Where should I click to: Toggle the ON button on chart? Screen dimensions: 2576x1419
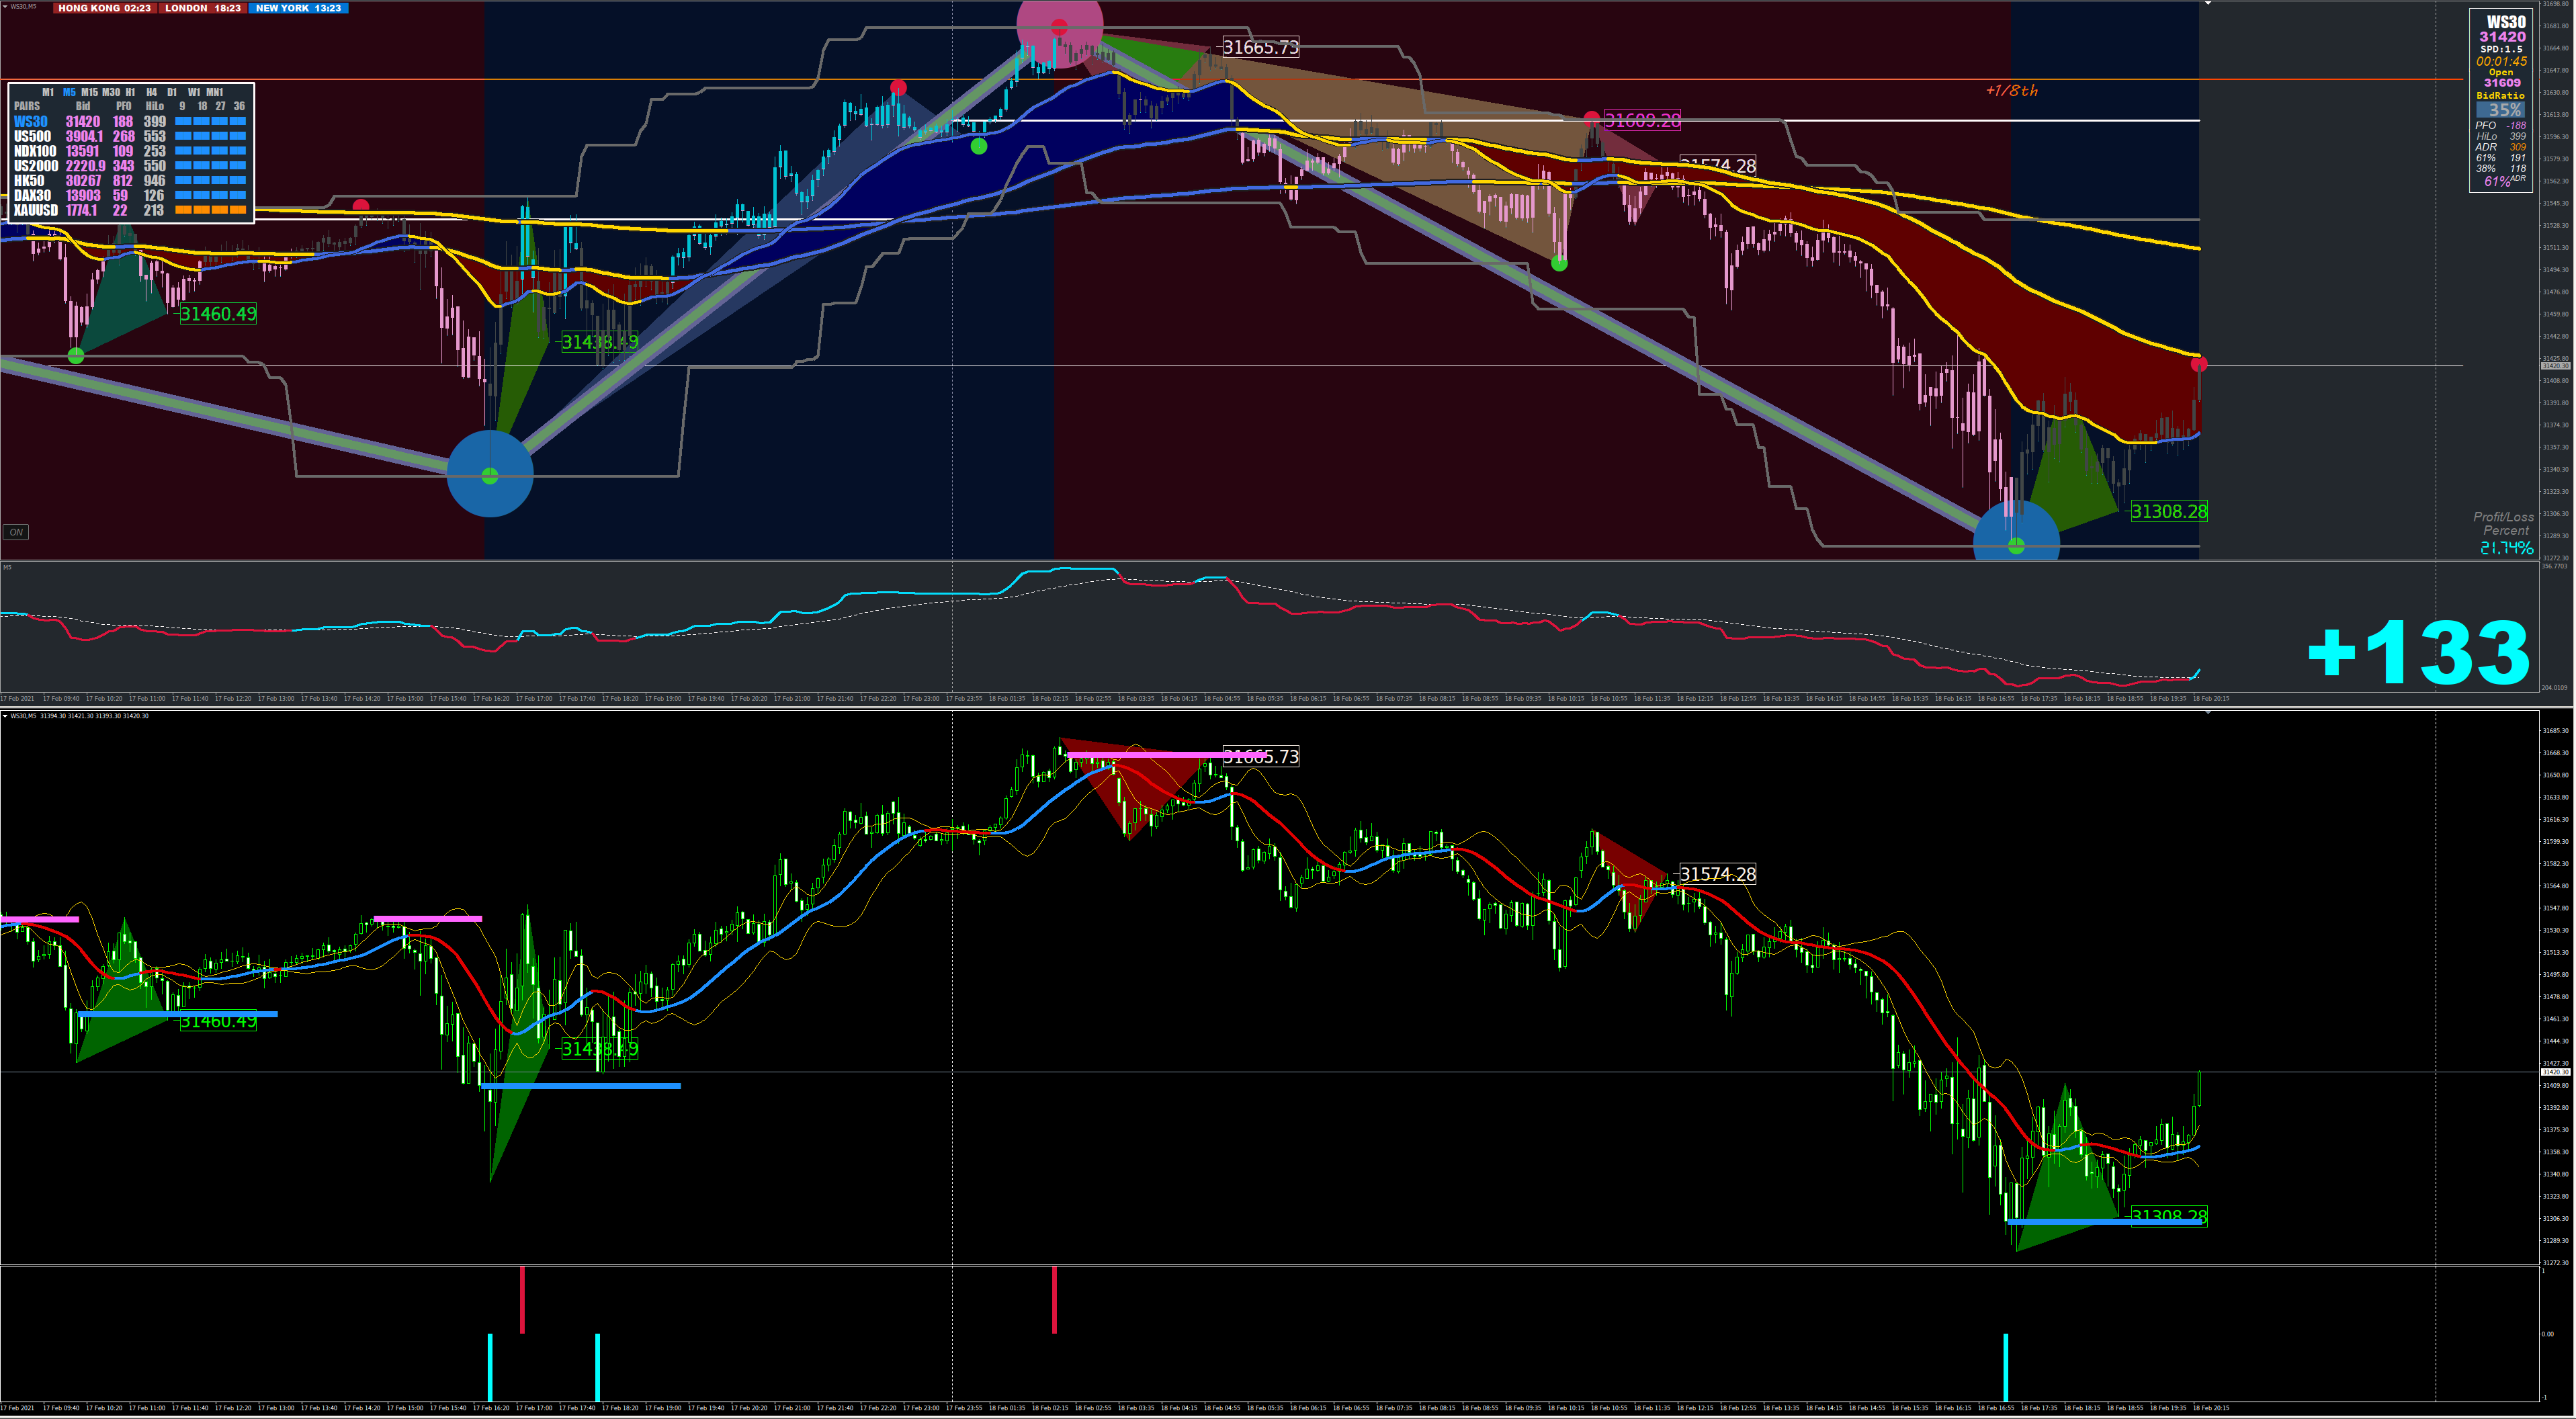point(16,532)
